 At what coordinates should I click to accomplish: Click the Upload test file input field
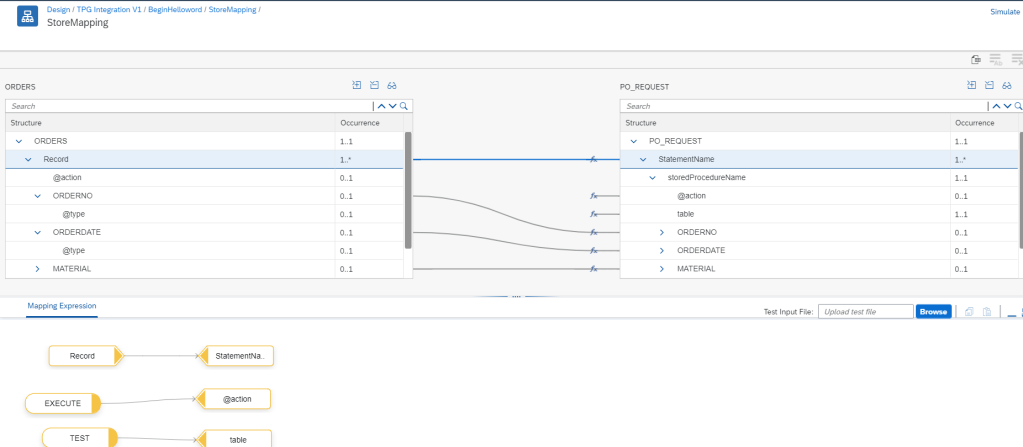(865, 312)
